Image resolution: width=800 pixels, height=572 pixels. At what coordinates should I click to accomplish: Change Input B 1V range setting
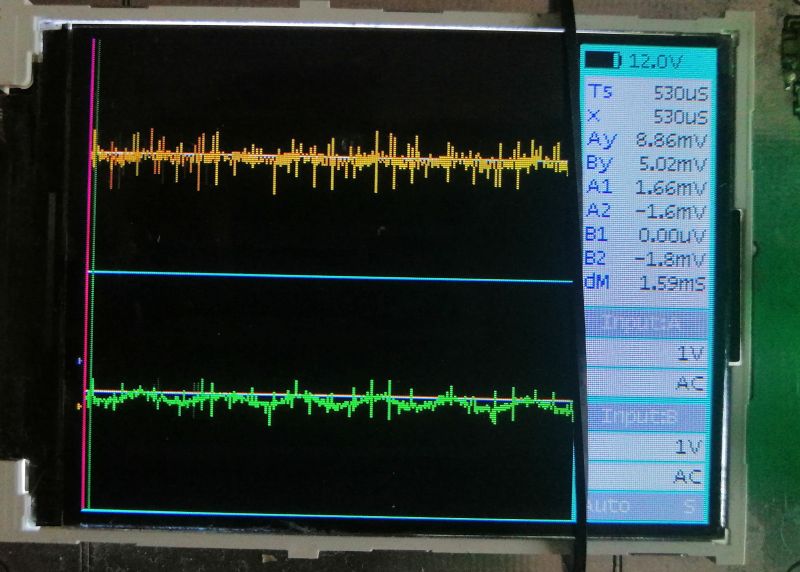pos(647,446)
